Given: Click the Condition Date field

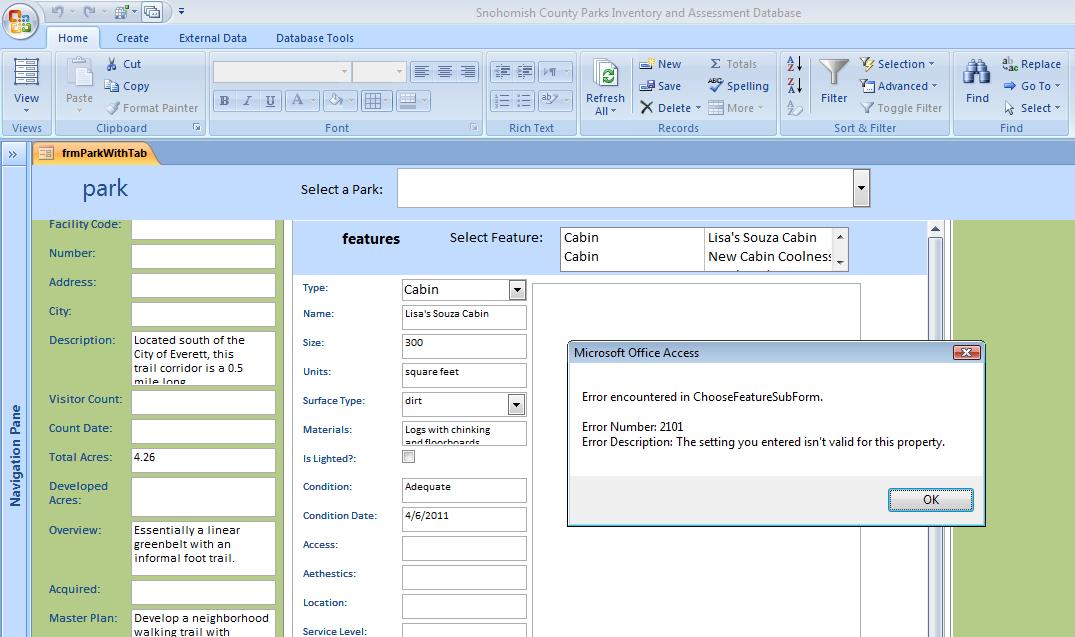Looking at the screenshot, I should 464,519.
